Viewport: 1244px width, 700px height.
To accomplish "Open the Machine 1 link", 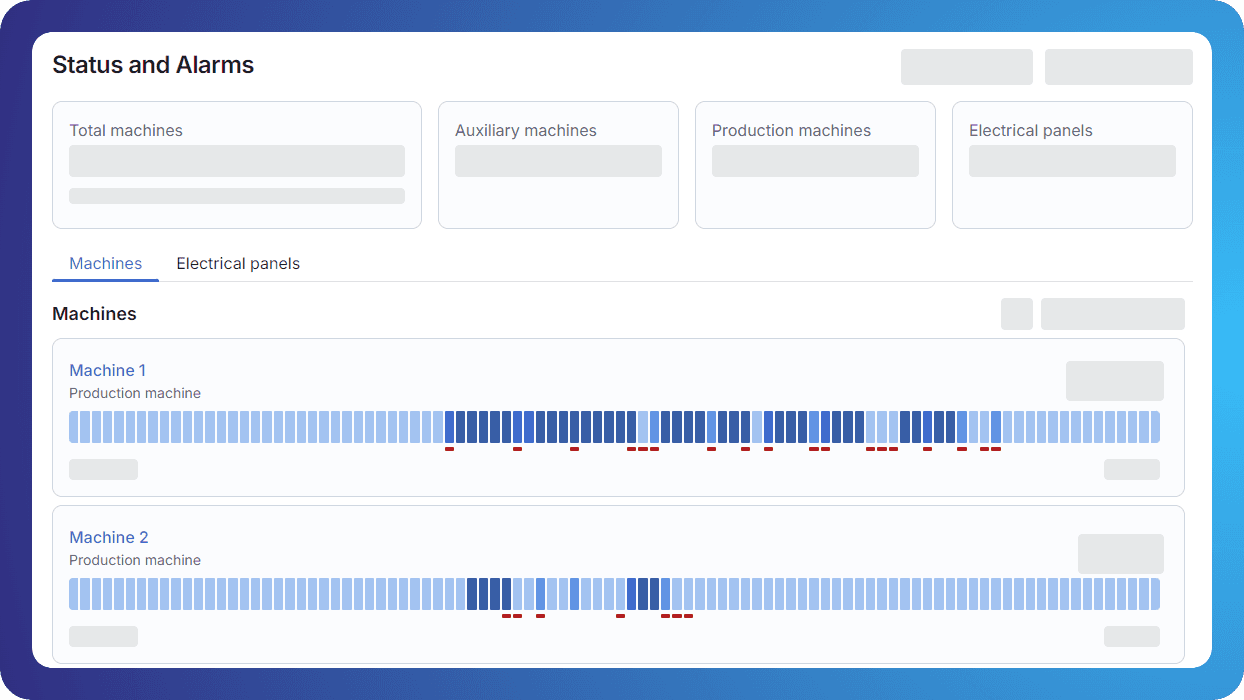I will click(107, 371).
